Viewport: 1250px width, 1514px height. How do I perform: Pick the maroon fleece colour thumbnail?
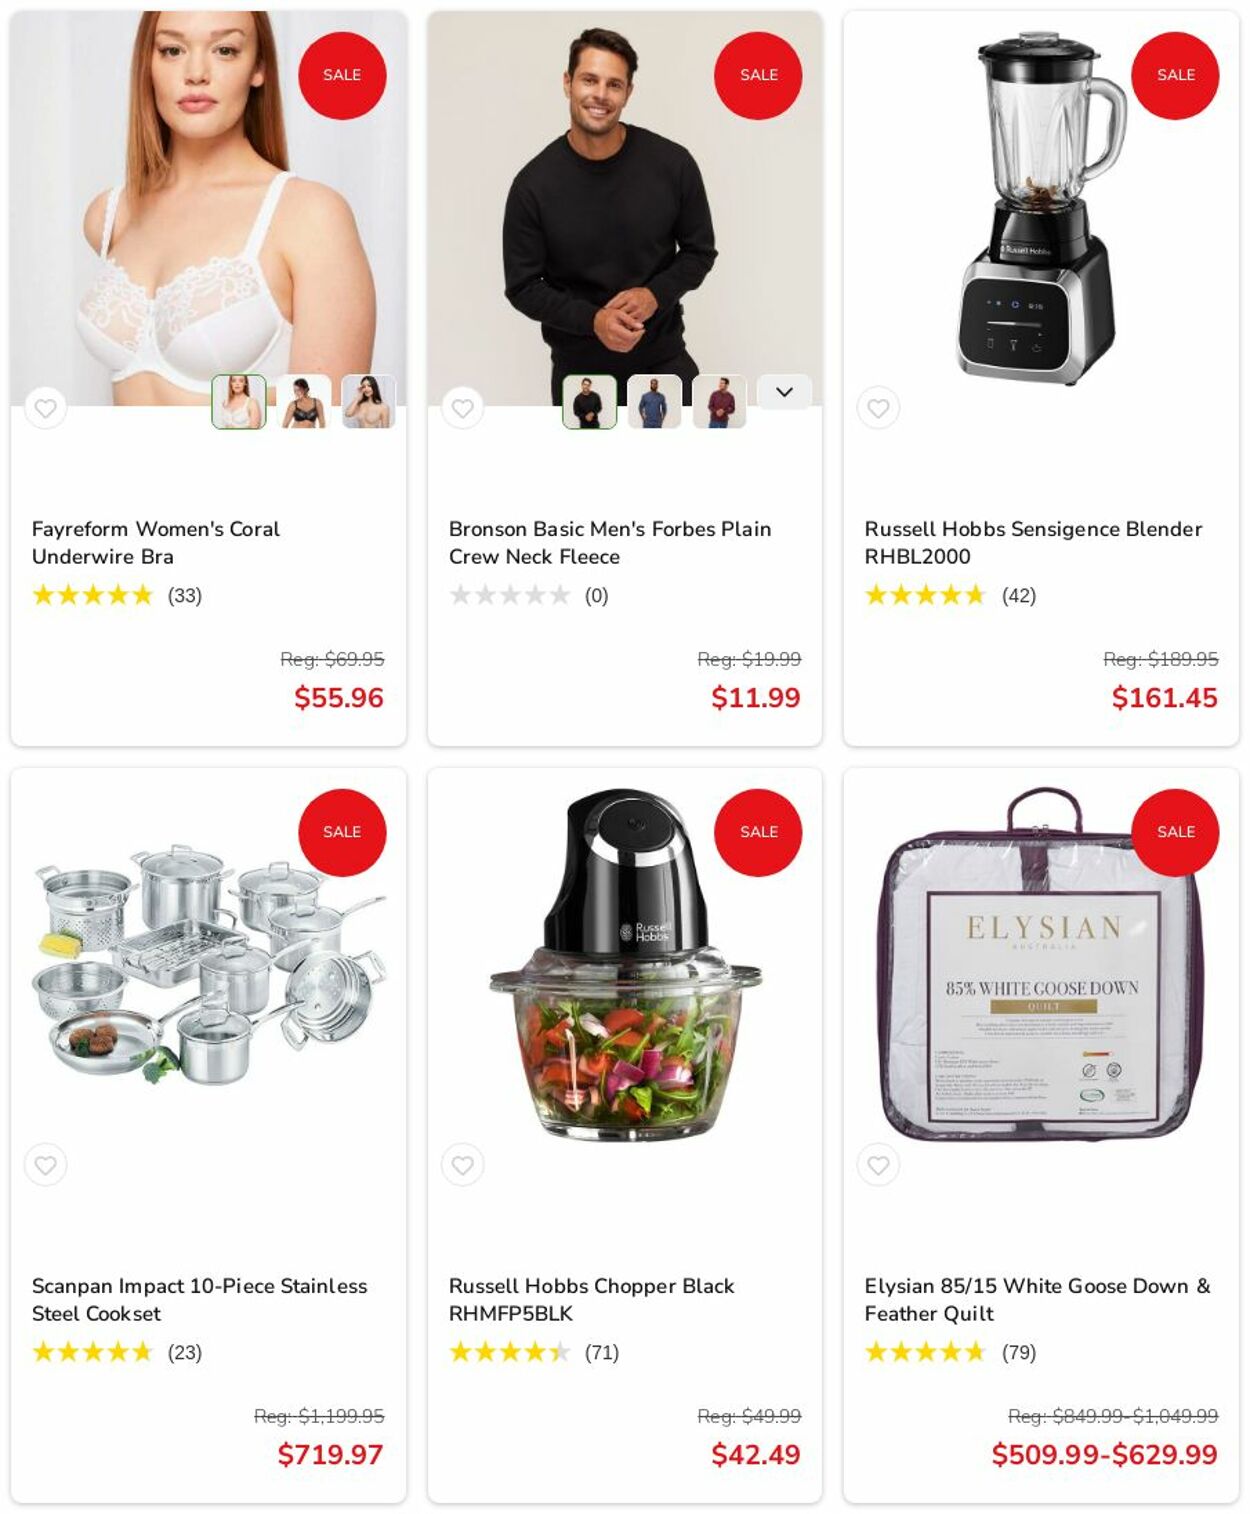[x=719, y=402]
